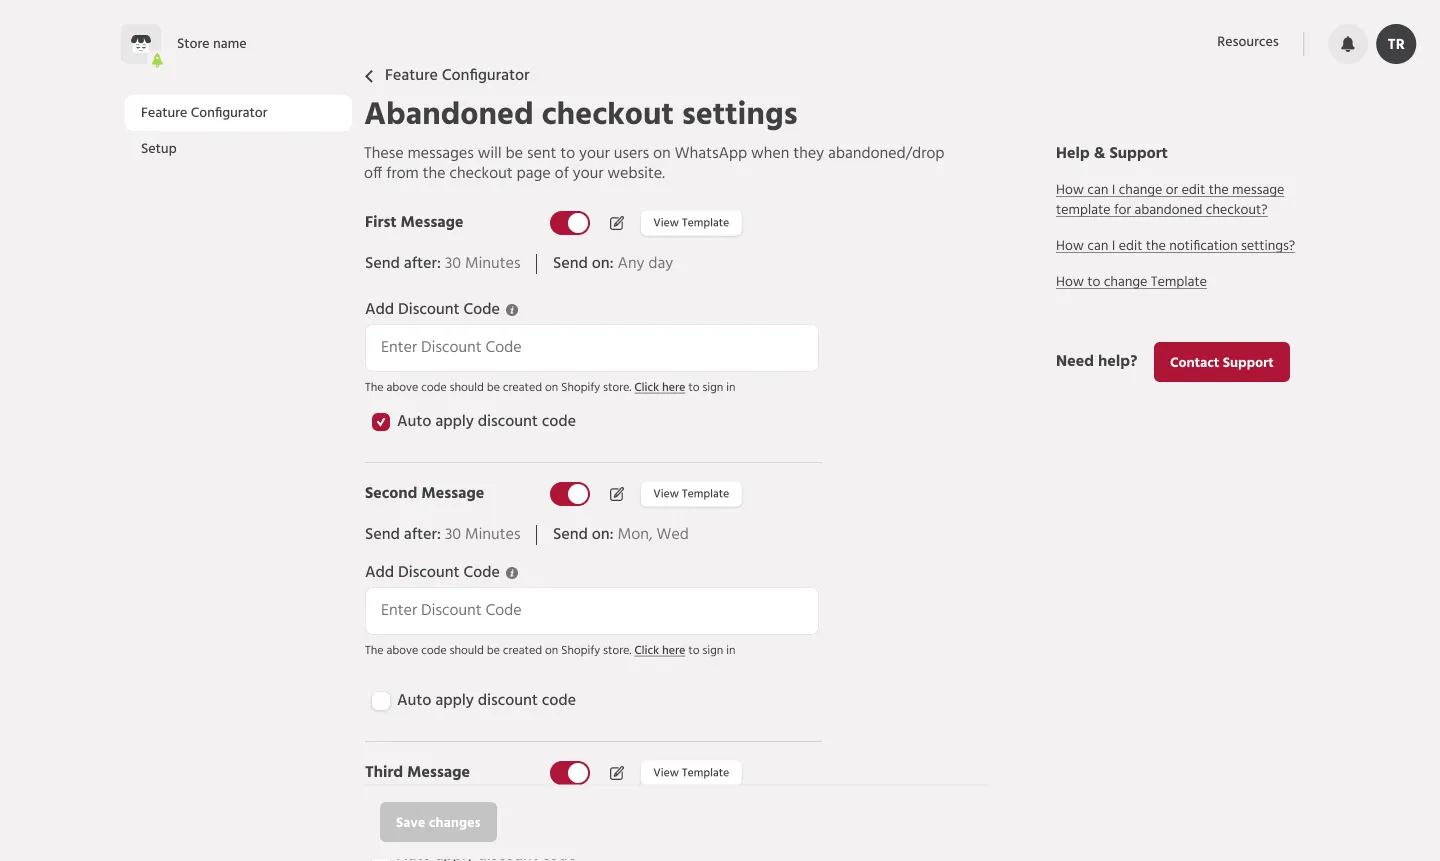Uncheck first Auto apply discount code
The width and height of the screenshot is (1440, 861).
pyautogui.click(x=381, y=422)
